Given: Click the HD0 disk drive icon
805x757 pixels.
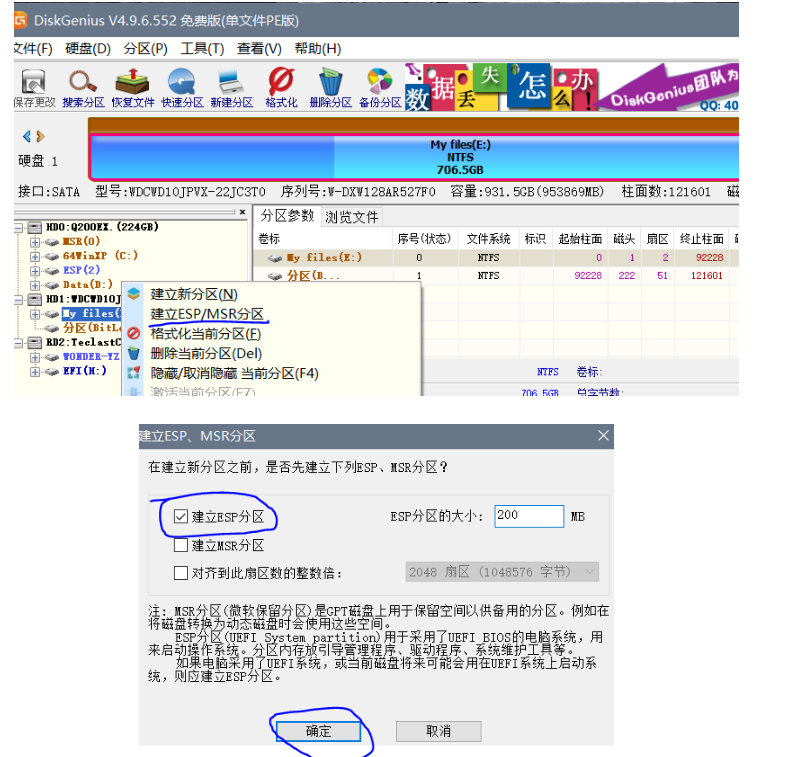Looking at the screenshot, I should click(34, 227).
